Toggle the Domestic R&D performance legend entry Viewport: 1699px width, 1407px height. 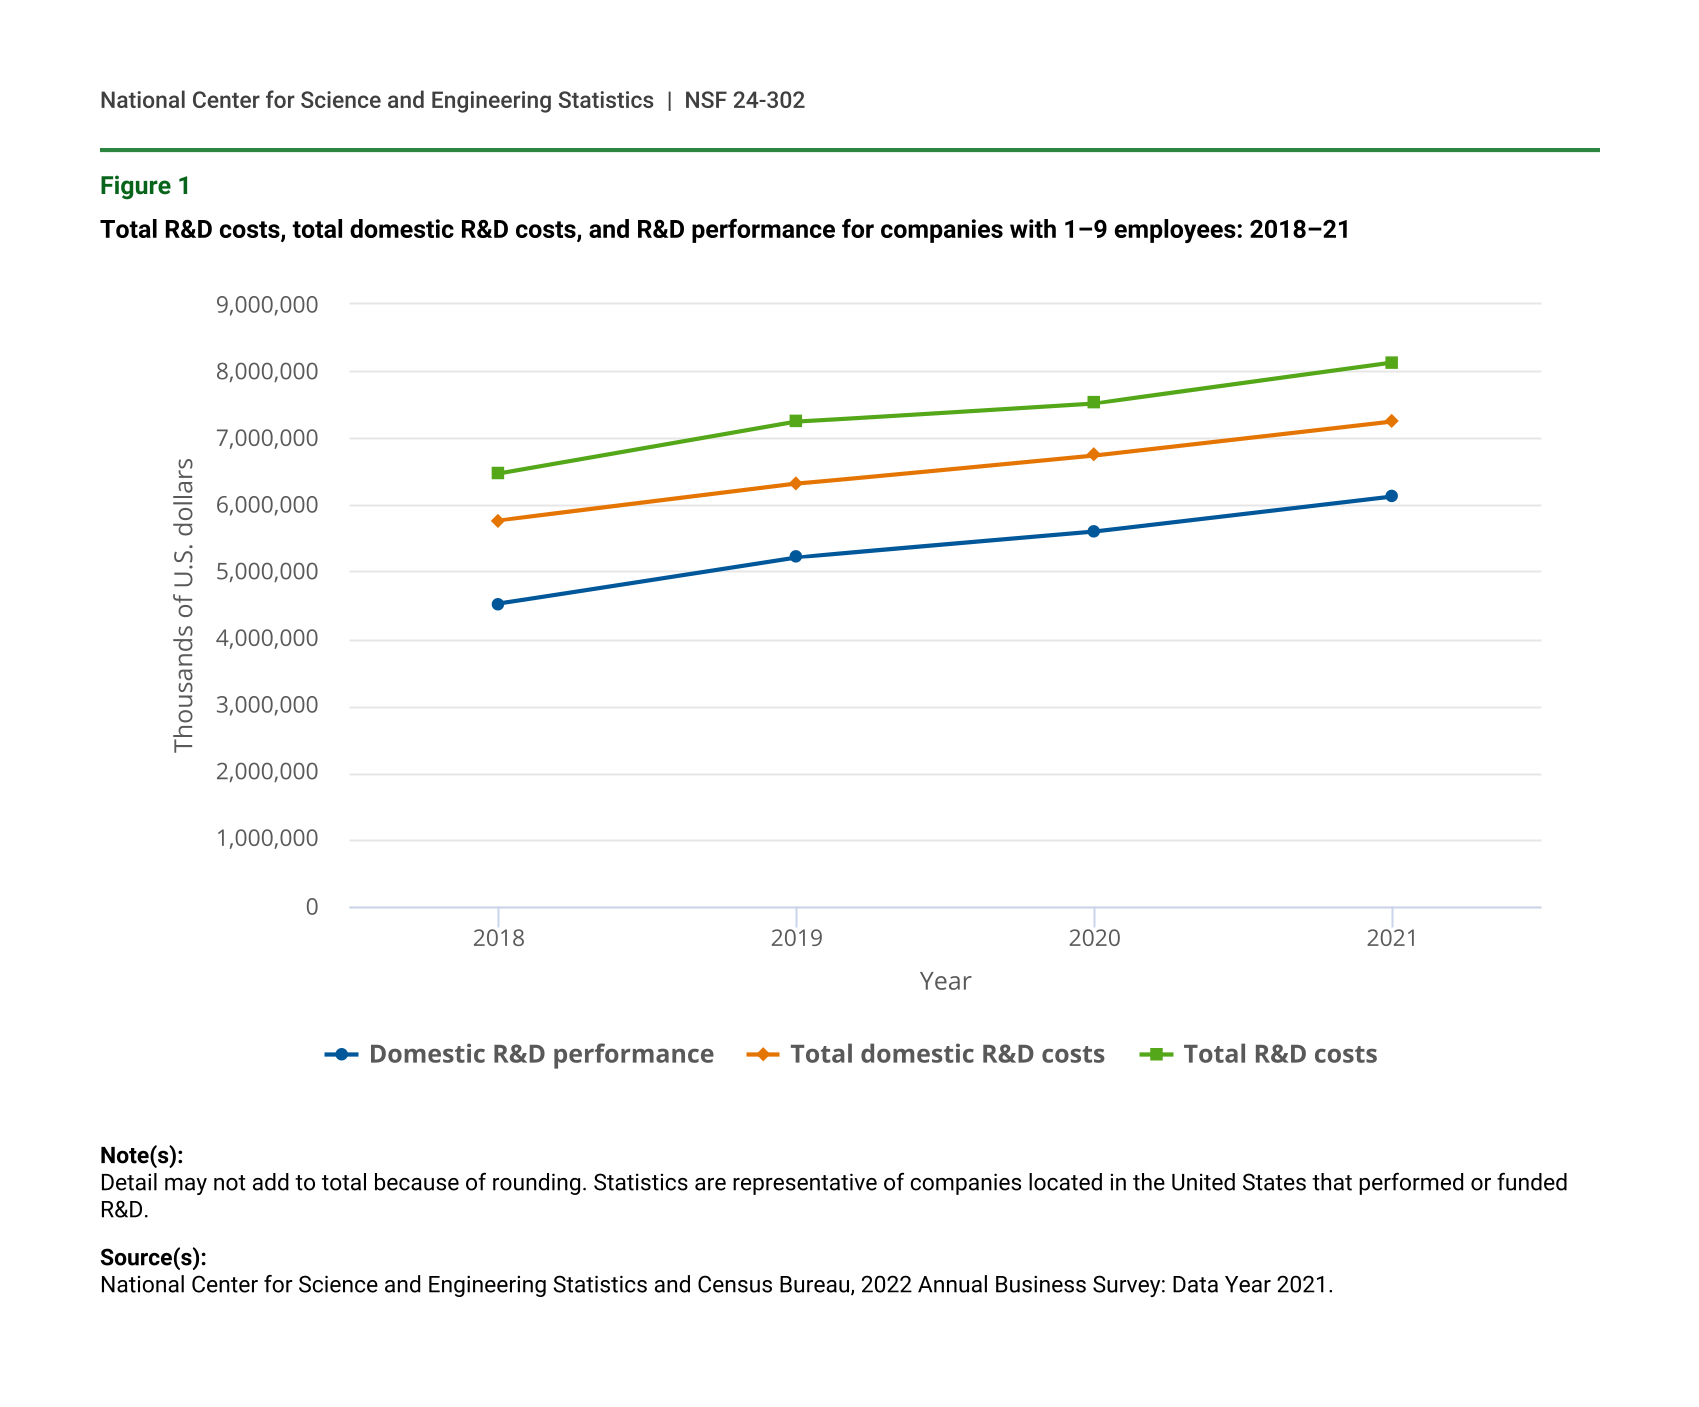pyautogui.click(x=540, y=1054)
